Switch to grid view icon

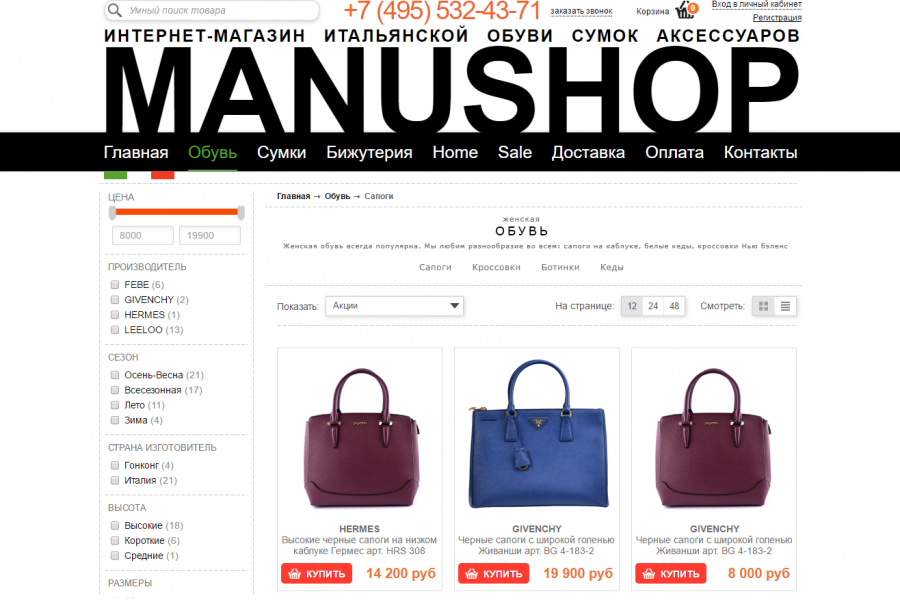763,306
